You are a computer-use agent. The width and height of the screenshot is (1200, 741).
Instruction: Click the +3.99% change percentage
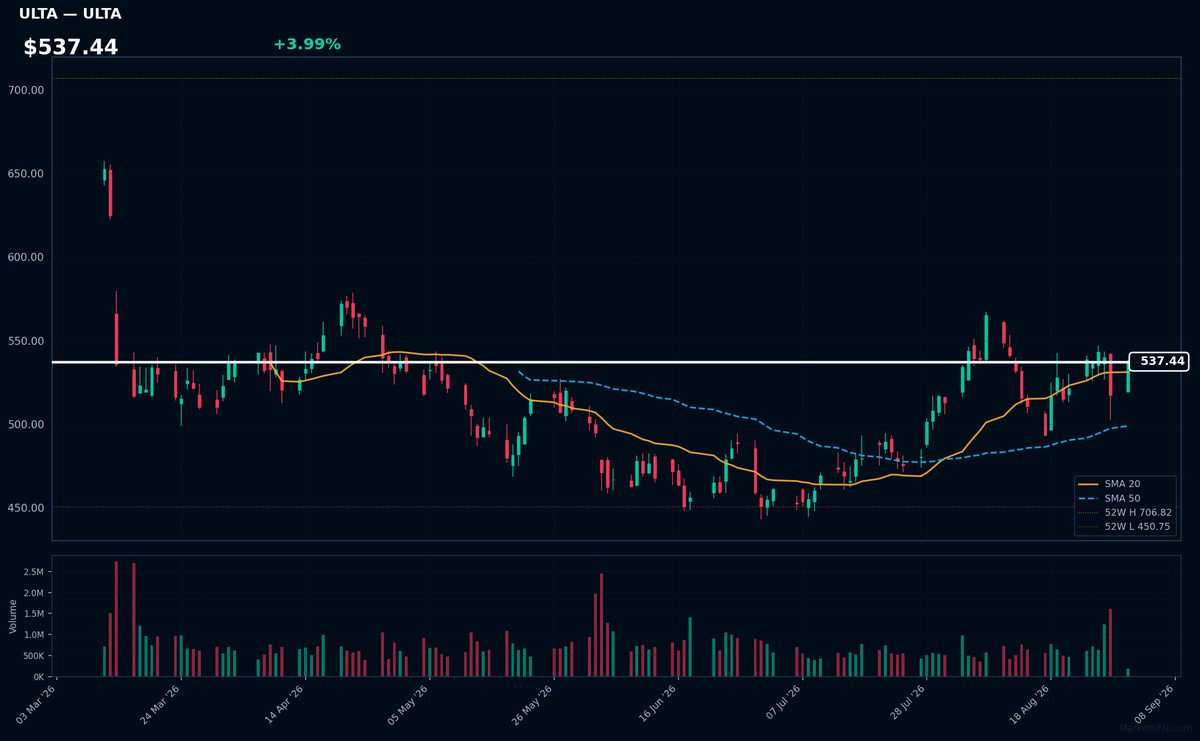coord(307,44)
